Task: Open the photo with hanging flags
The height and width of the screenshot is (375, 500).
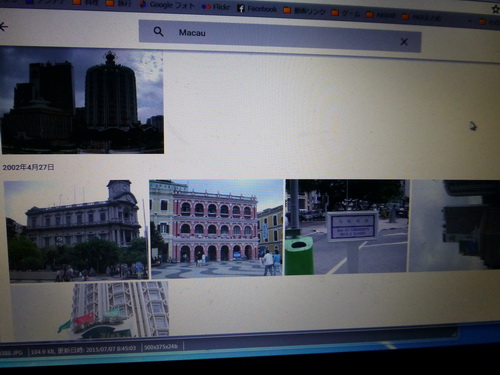Action: [90, 310]
